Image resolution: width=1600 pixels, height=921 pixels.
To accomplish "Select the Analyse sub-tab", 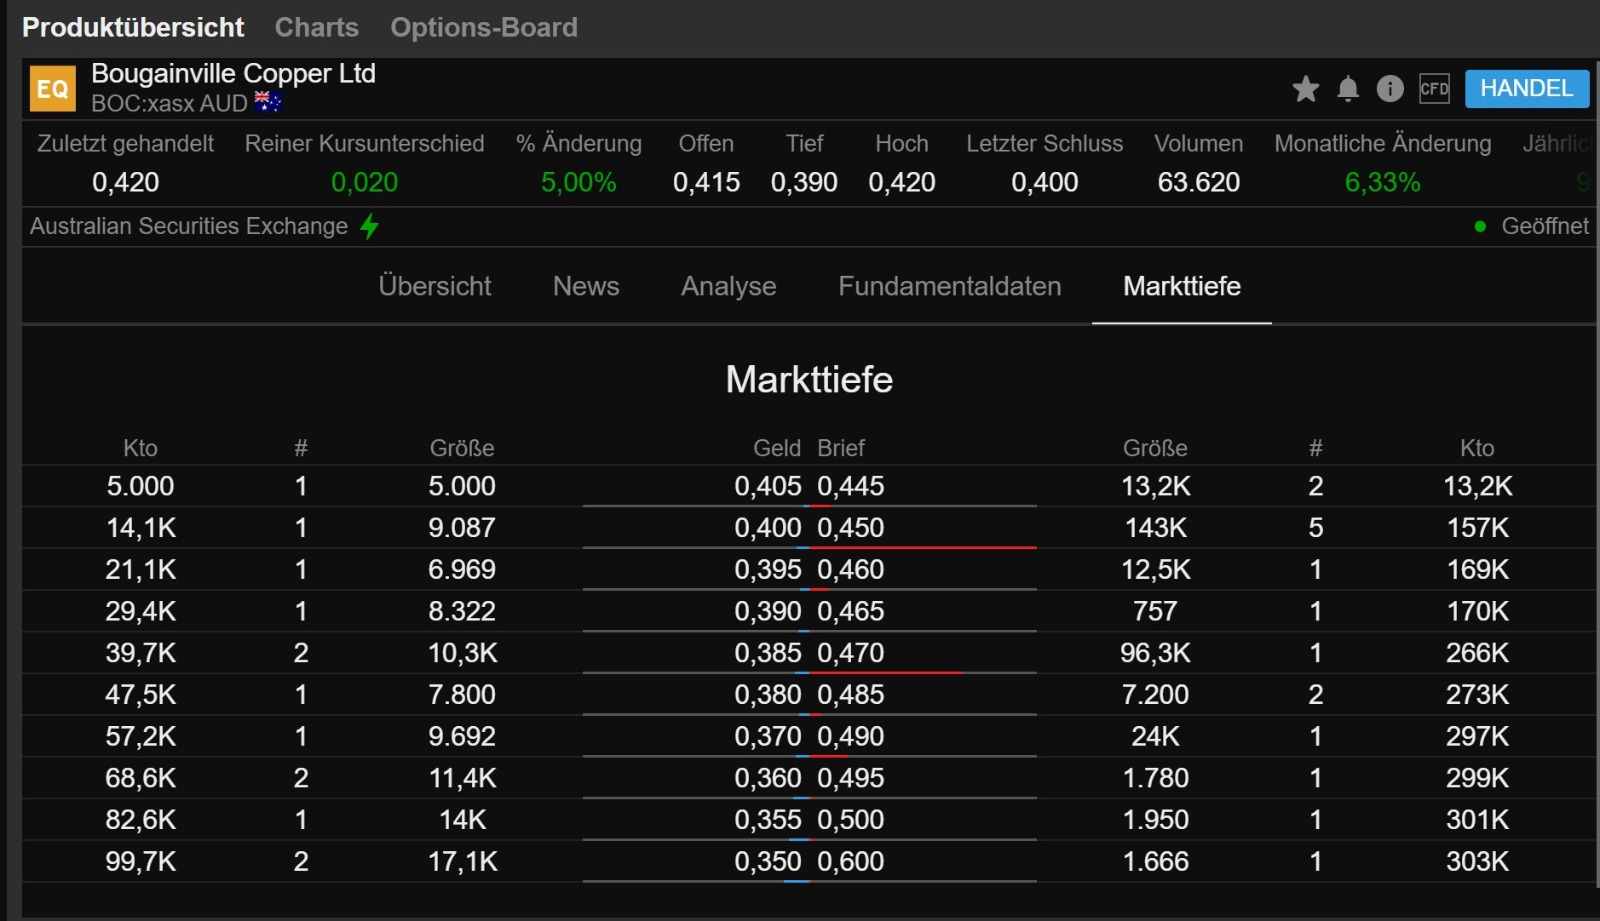I will [729, 286].
